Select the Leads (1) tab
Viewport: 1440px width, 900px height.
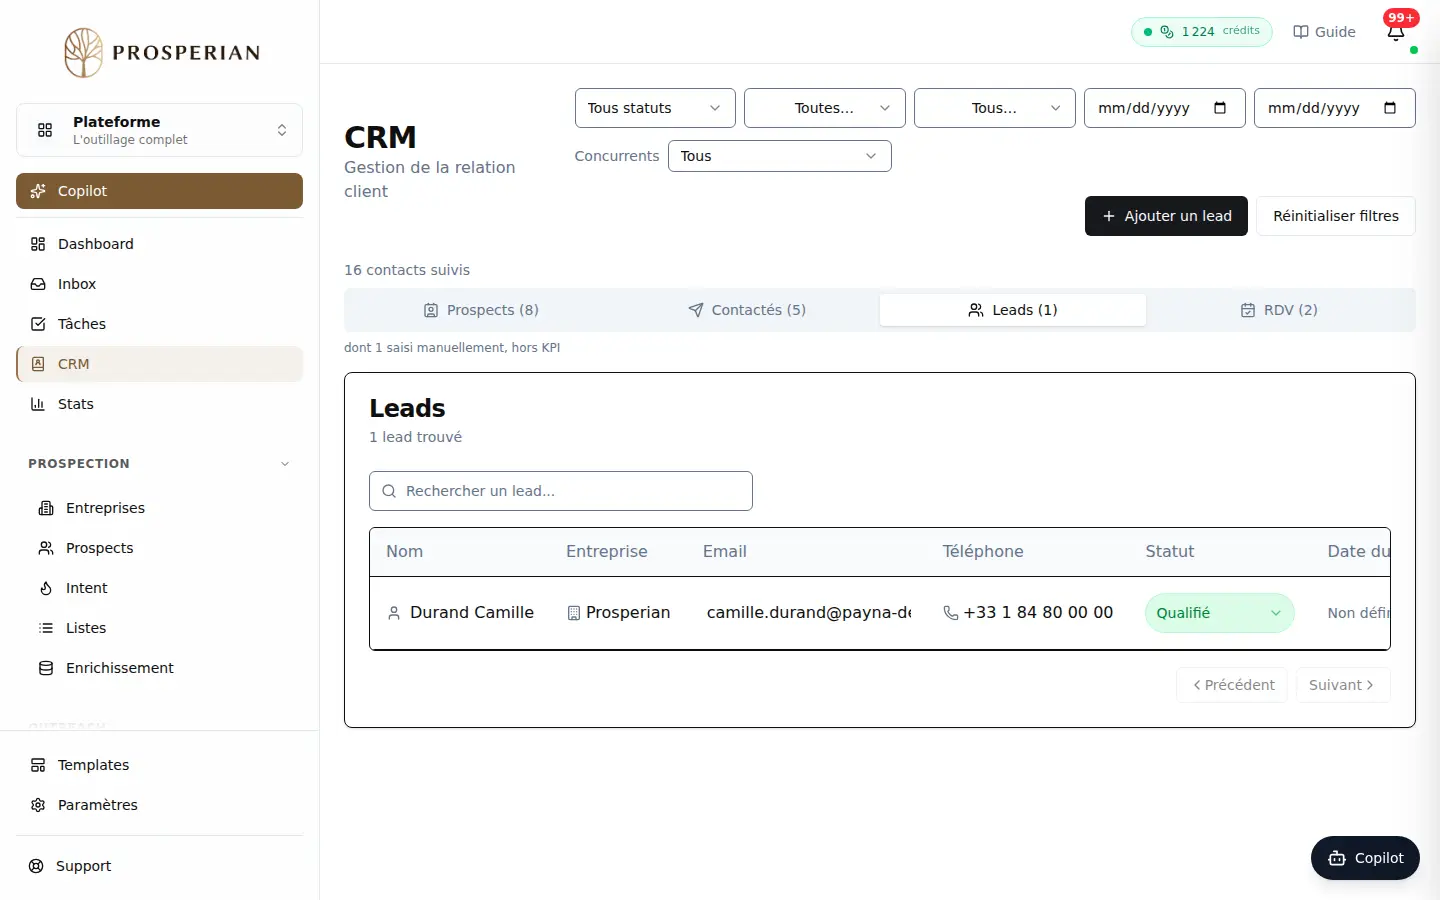1013,310
